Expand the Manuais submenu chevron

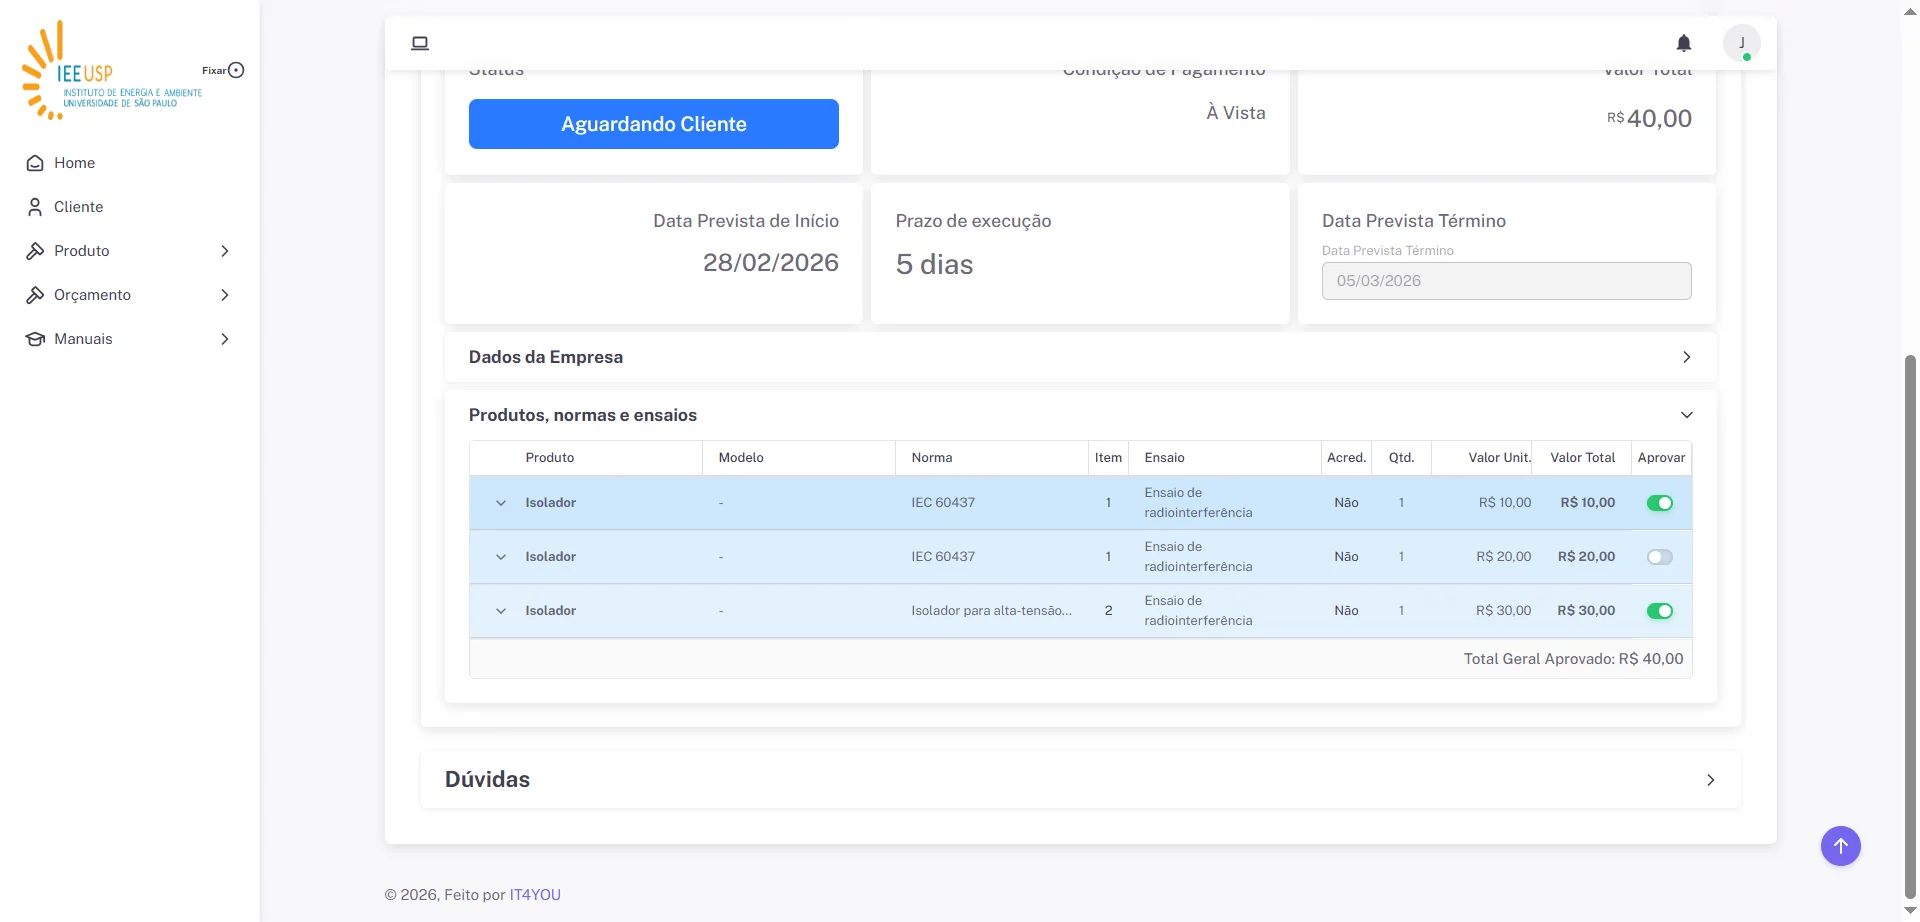(x=225, y=339)
